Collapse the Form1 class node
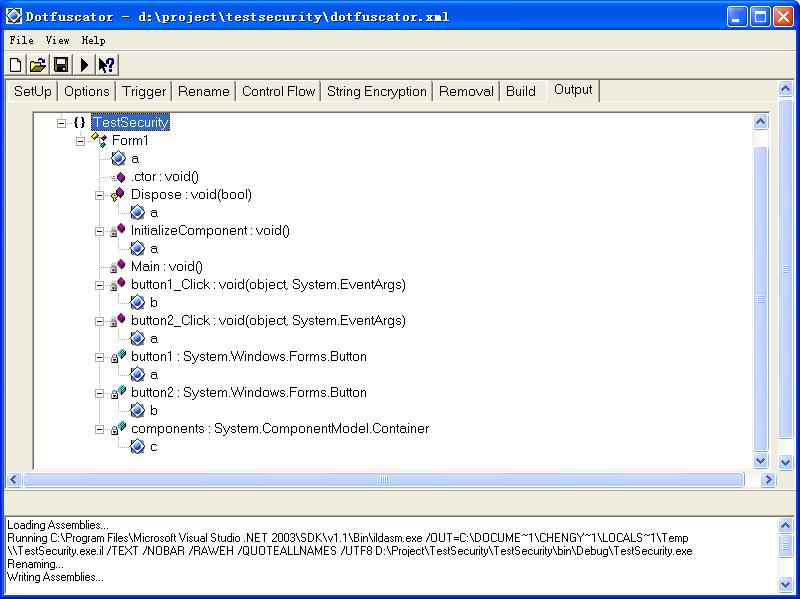The height and width of the screenshot is (599, 800). (81, 141)
